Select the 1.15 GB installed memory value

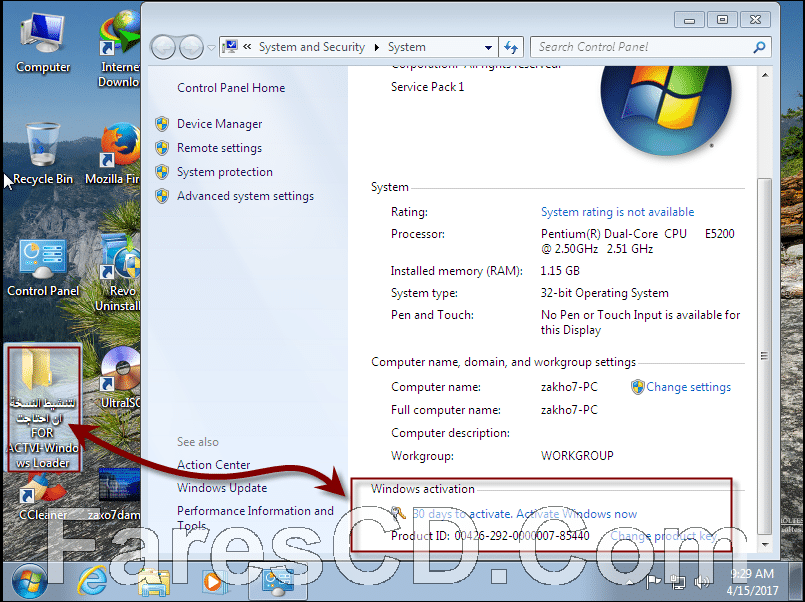pos(560,271)
